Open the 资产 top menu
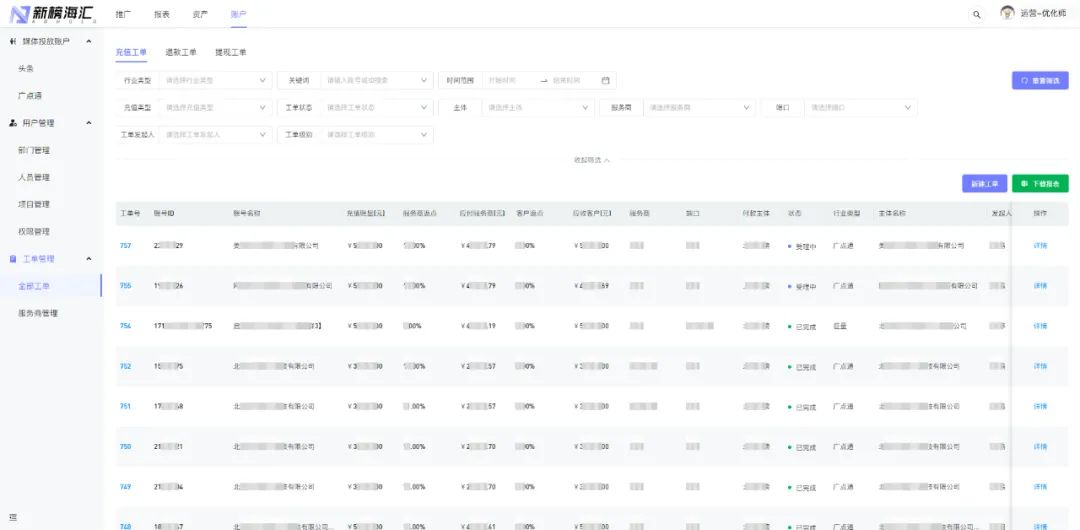Screen dimensions: 1080x530 (x=200, y=14)
